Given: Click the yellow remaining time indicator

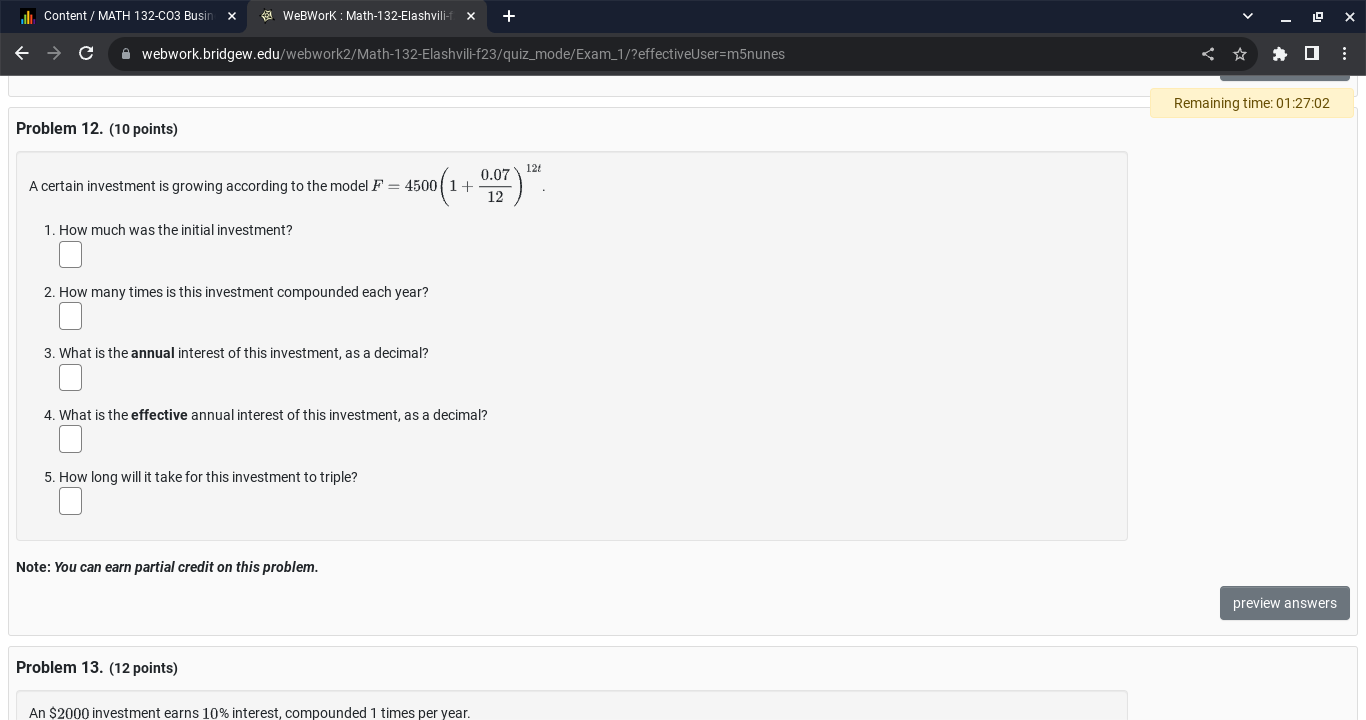Looking at the screenshot, I should click(1251, 103).
